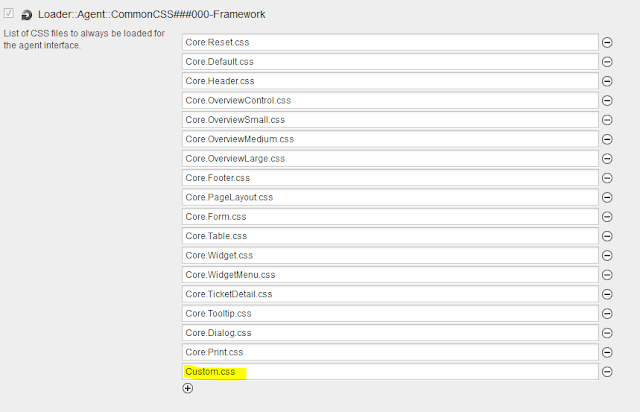Edit the Core.OverviewMedium.css field
The height and width of the screenshot is (412, 640).
tap(390, 139)
